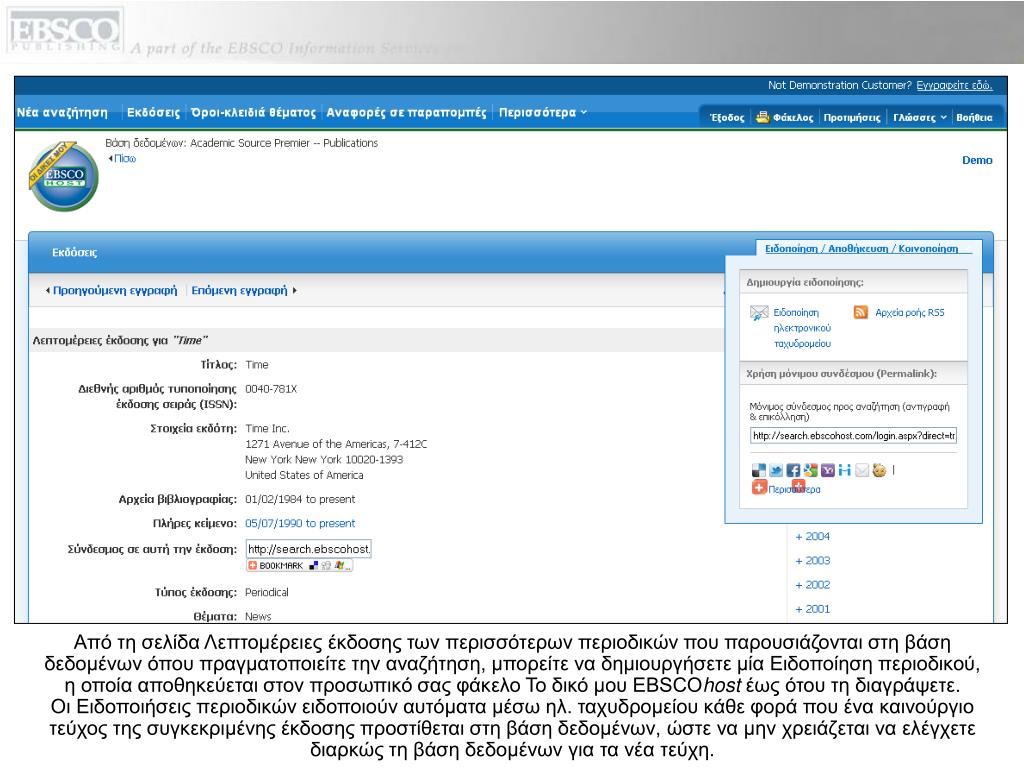Viewport: 1024px width, 768px height.
Task: Click the permalink URL field in alert panel
Action: [853, 436]
